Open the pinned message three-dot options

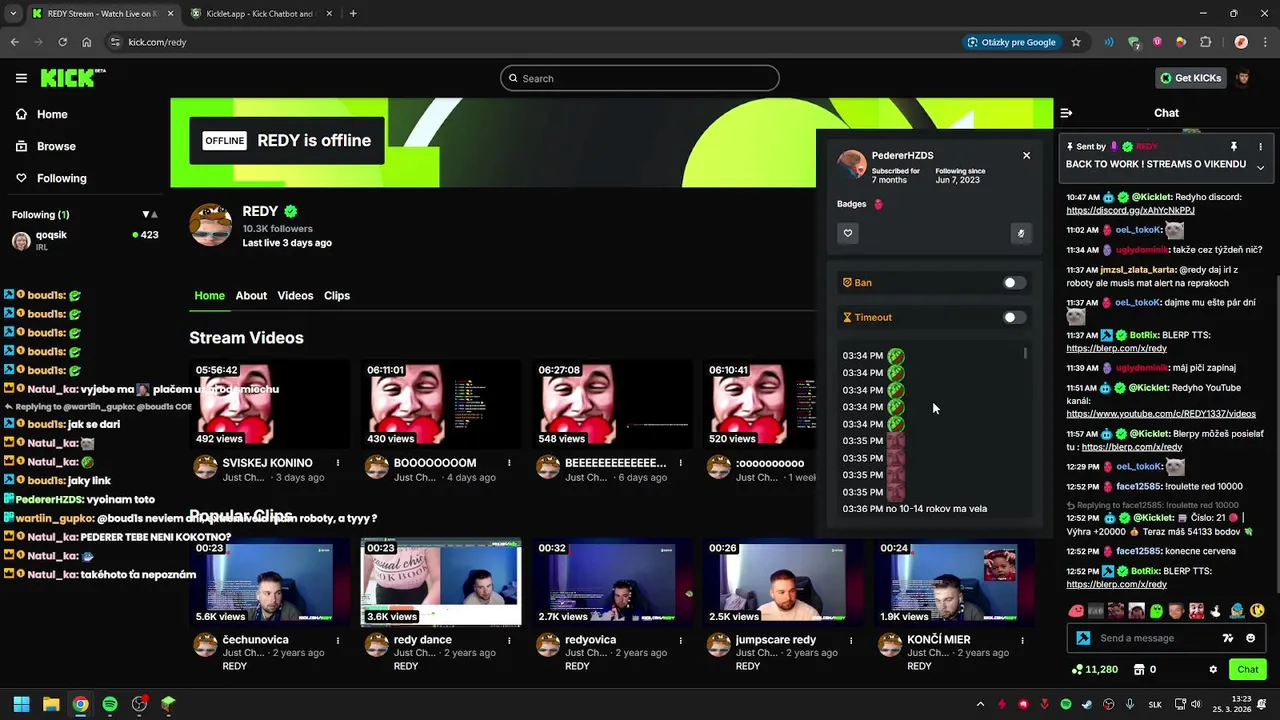[1260, 147]
